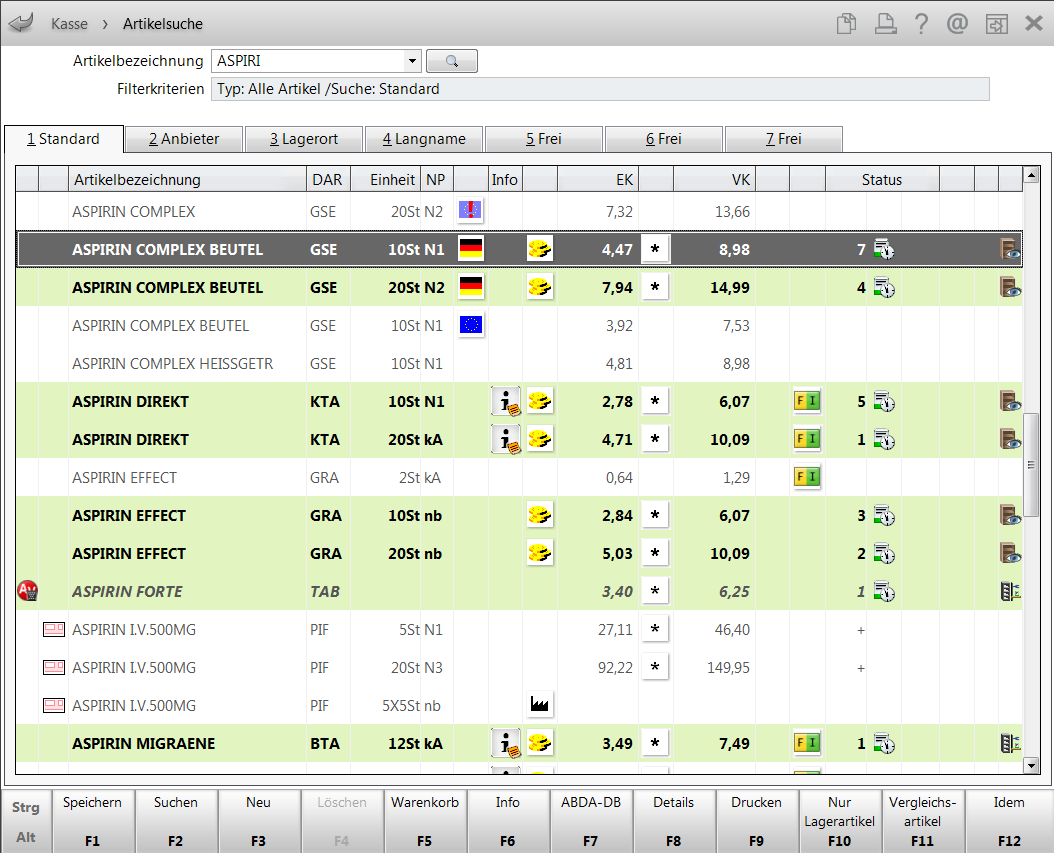
Task: Click the scroll up arrow of the table
Action: [x=1031, y=175]
